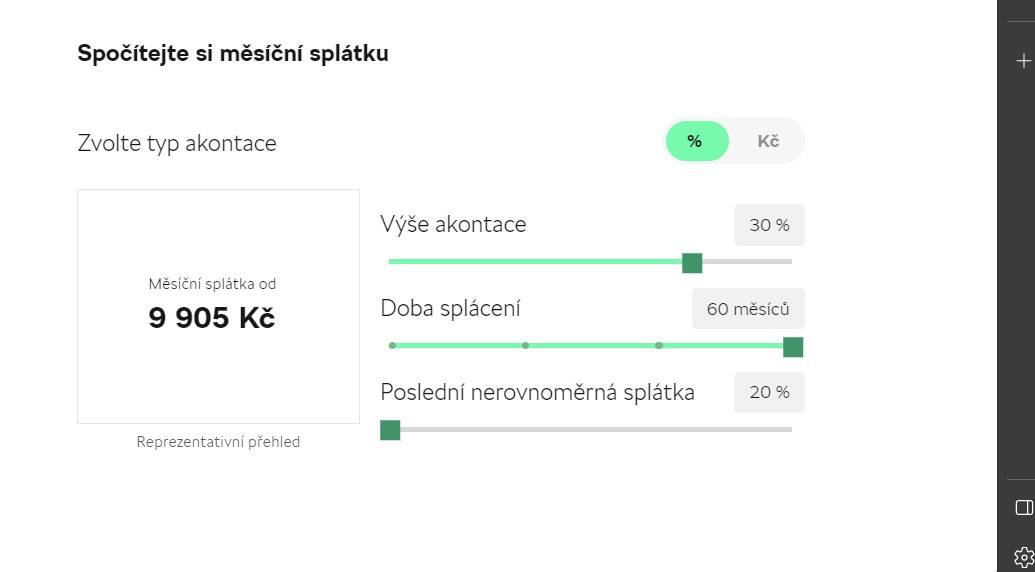1035x572 pixels.
Task: Select second dot on Doba splácení slider
Action: [x=525, y=346]
